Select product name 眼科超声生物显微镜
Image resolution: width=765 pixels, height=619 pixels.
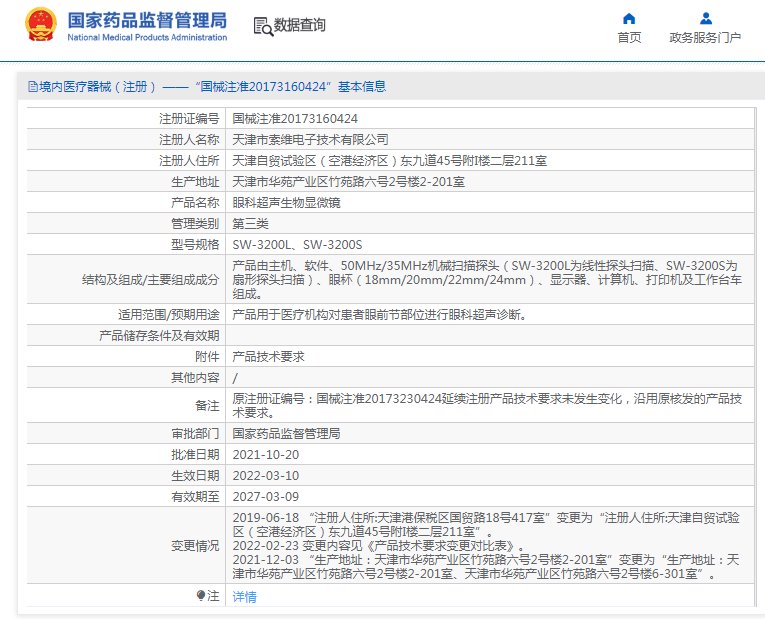(286, 202)
